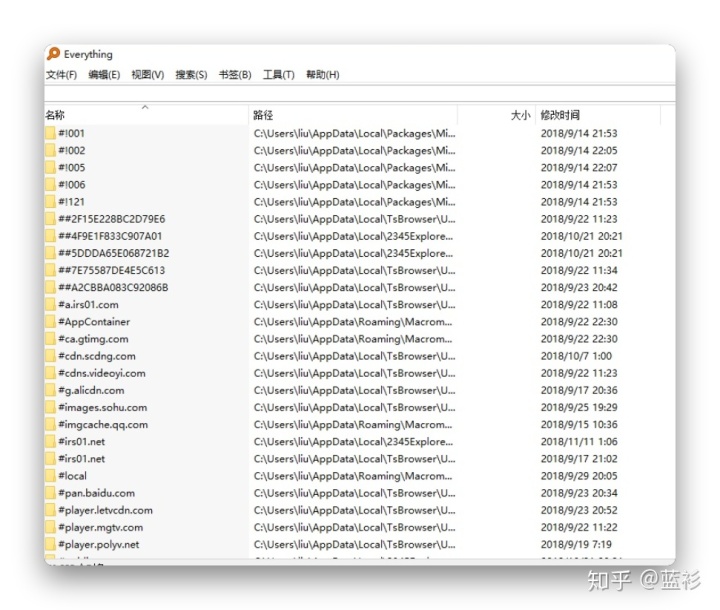Image resolution: width=720 pixels, height=610 pixels.
Task: Select folder icon of #!006
Action: pyautogui.click(x=50, y=185)
